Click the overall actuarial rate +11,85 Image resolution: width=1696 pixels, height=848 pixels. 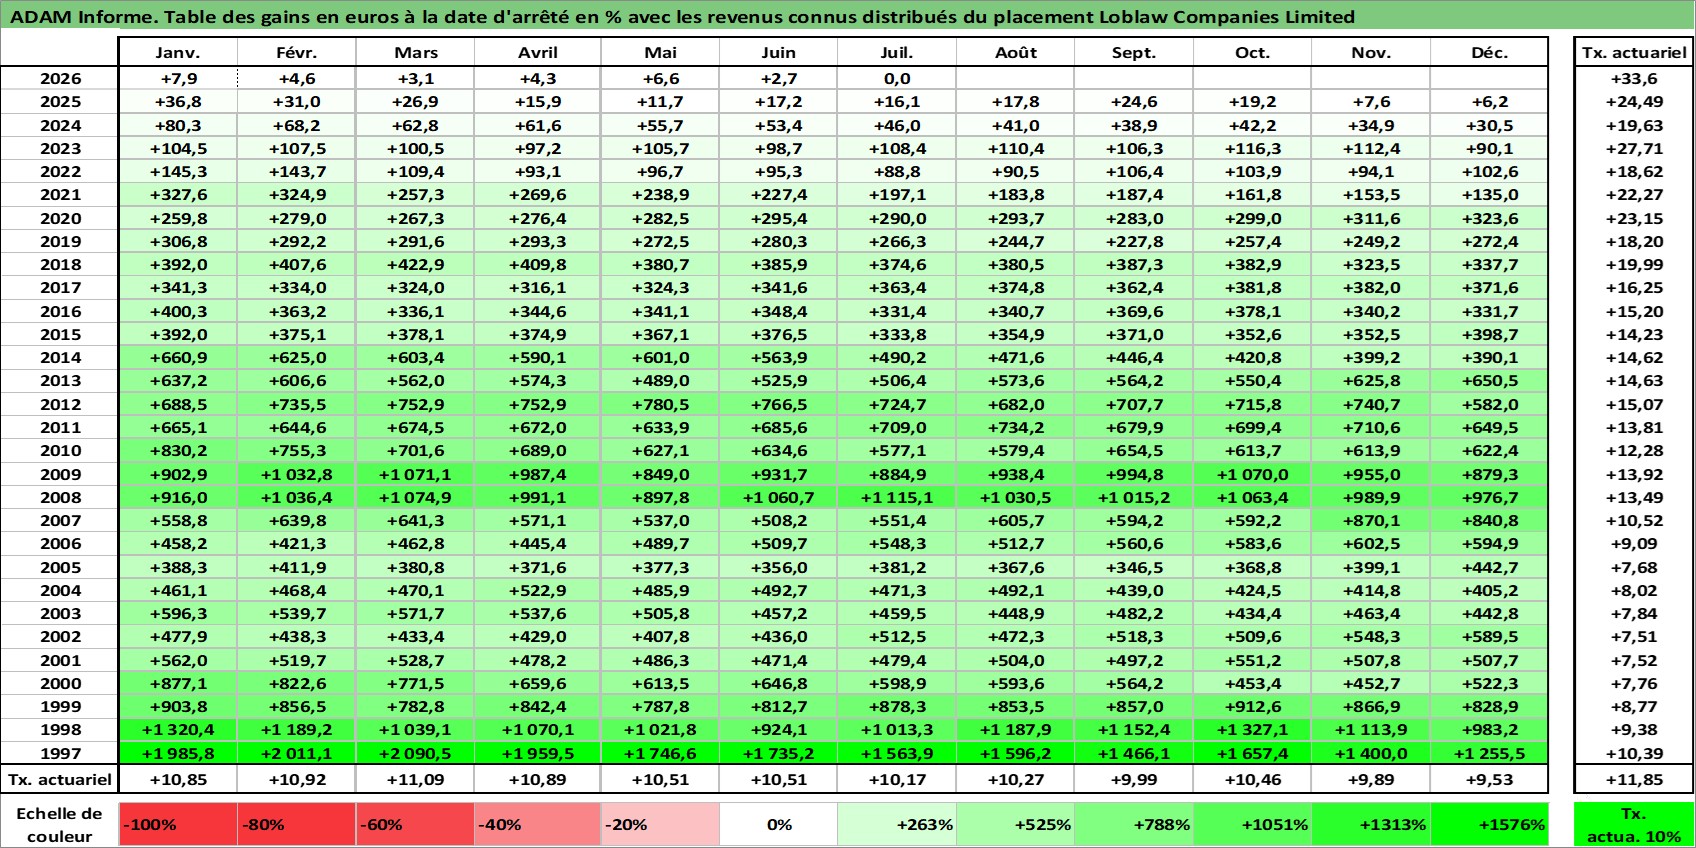tap(1634, 779)
